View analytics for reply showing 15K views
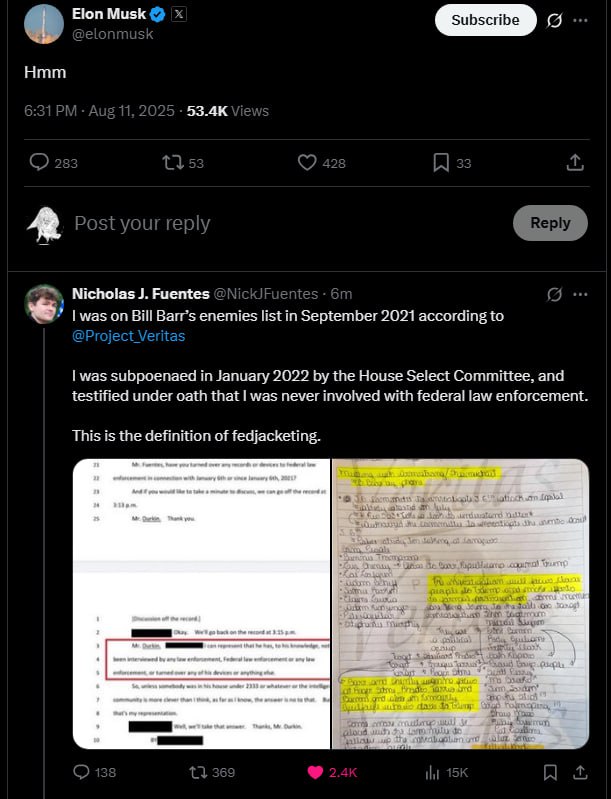This screenshot has width=611, height=799. coord(446,773)
